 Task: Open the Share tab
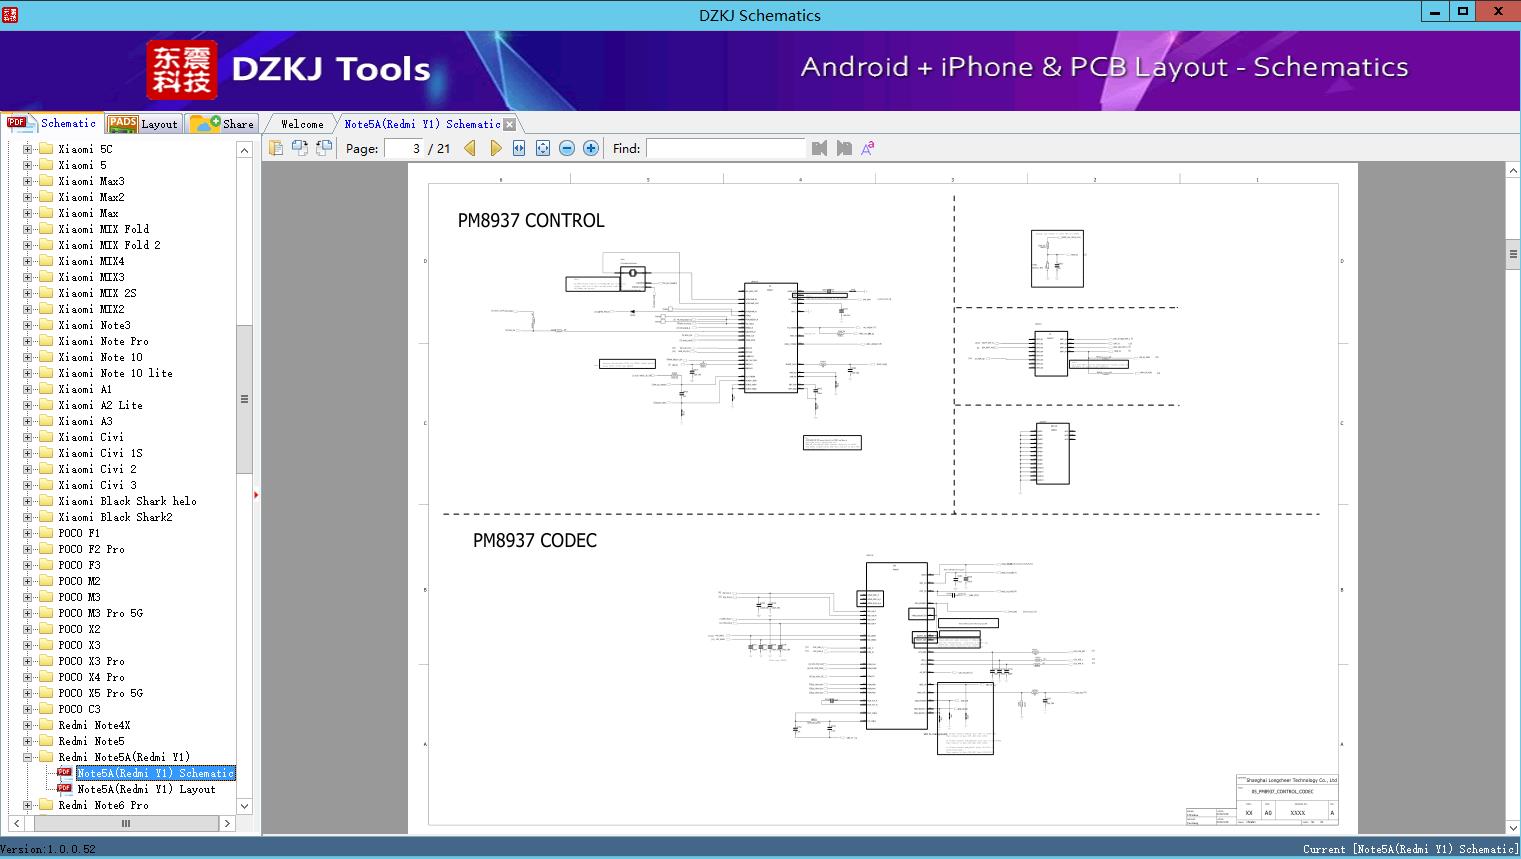(222, 123)
